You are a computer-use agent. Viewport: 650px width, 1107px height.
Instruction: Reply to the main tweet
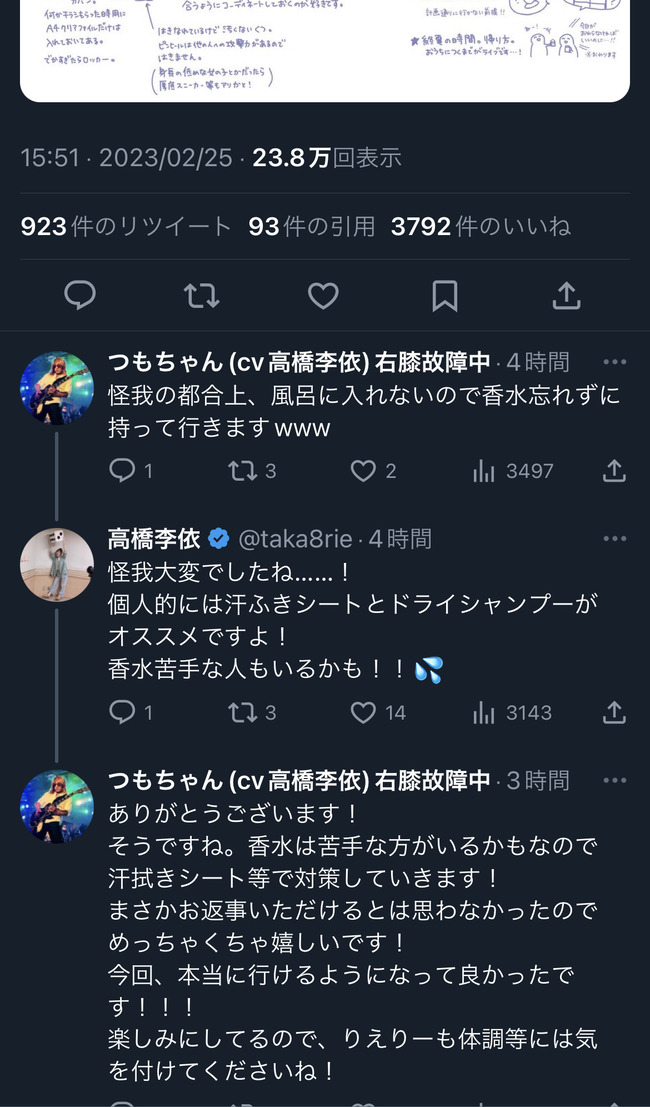tap(80, 295)
